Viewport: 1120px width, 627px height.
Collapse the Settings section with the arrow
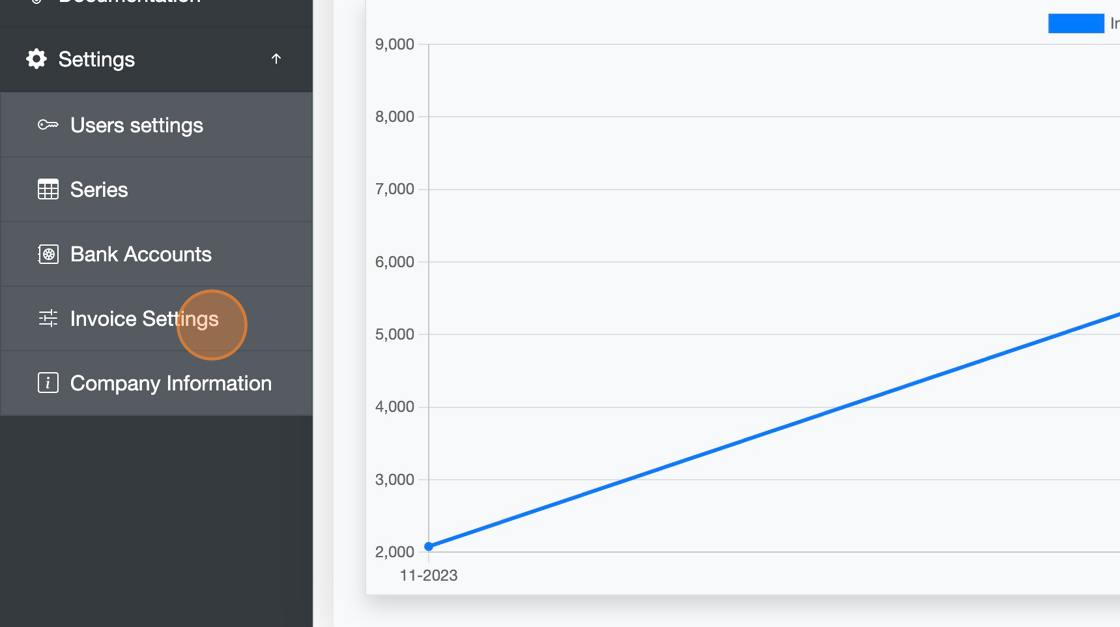(276, 59)
